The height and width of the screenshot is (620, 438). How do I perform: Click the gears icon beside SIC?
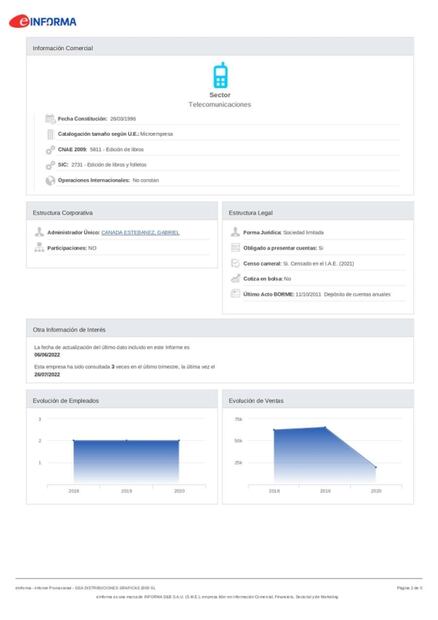click(x=50, y=165)
